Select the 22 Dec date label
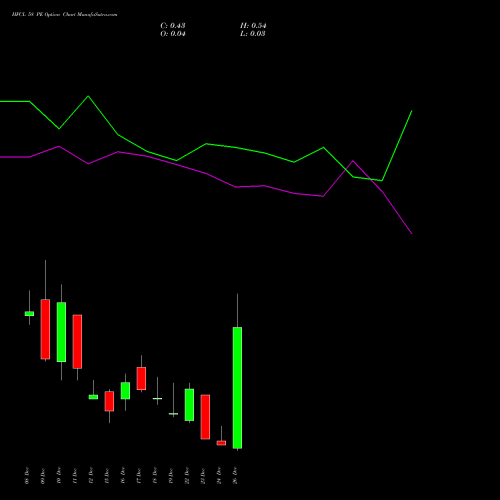This screenshot has height=500, width=500. [x=187, y=475]
